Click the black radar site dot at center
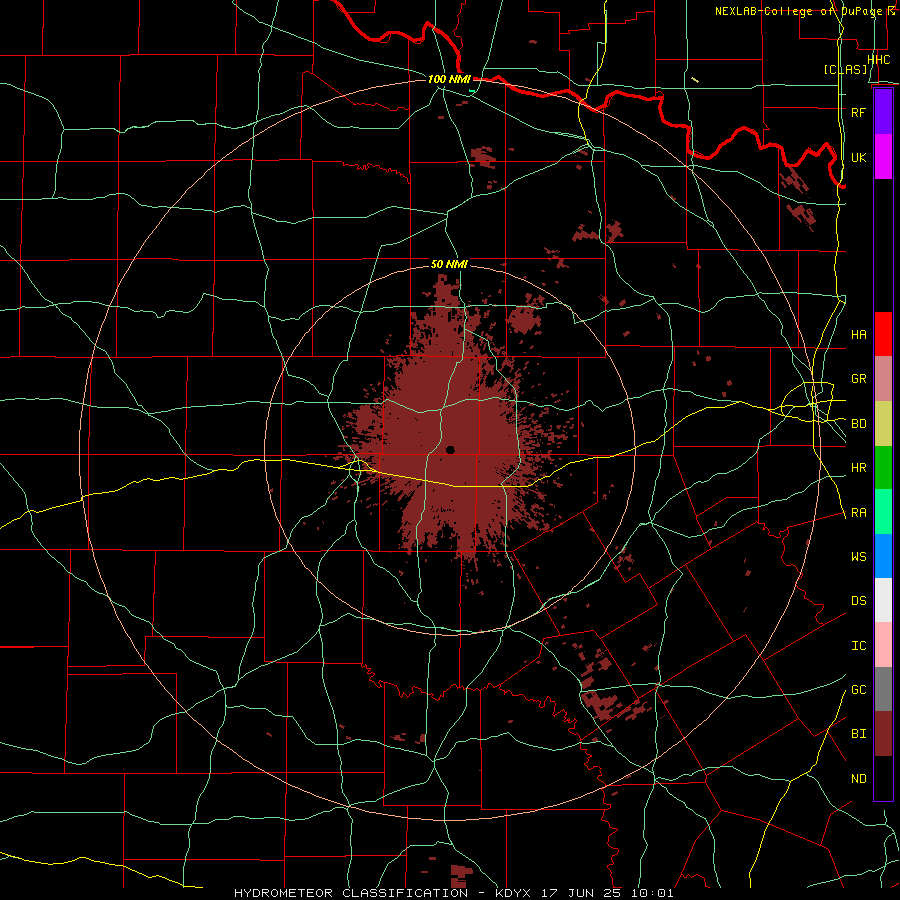Screen dimensions: 900x900 [x=450, y=449]
